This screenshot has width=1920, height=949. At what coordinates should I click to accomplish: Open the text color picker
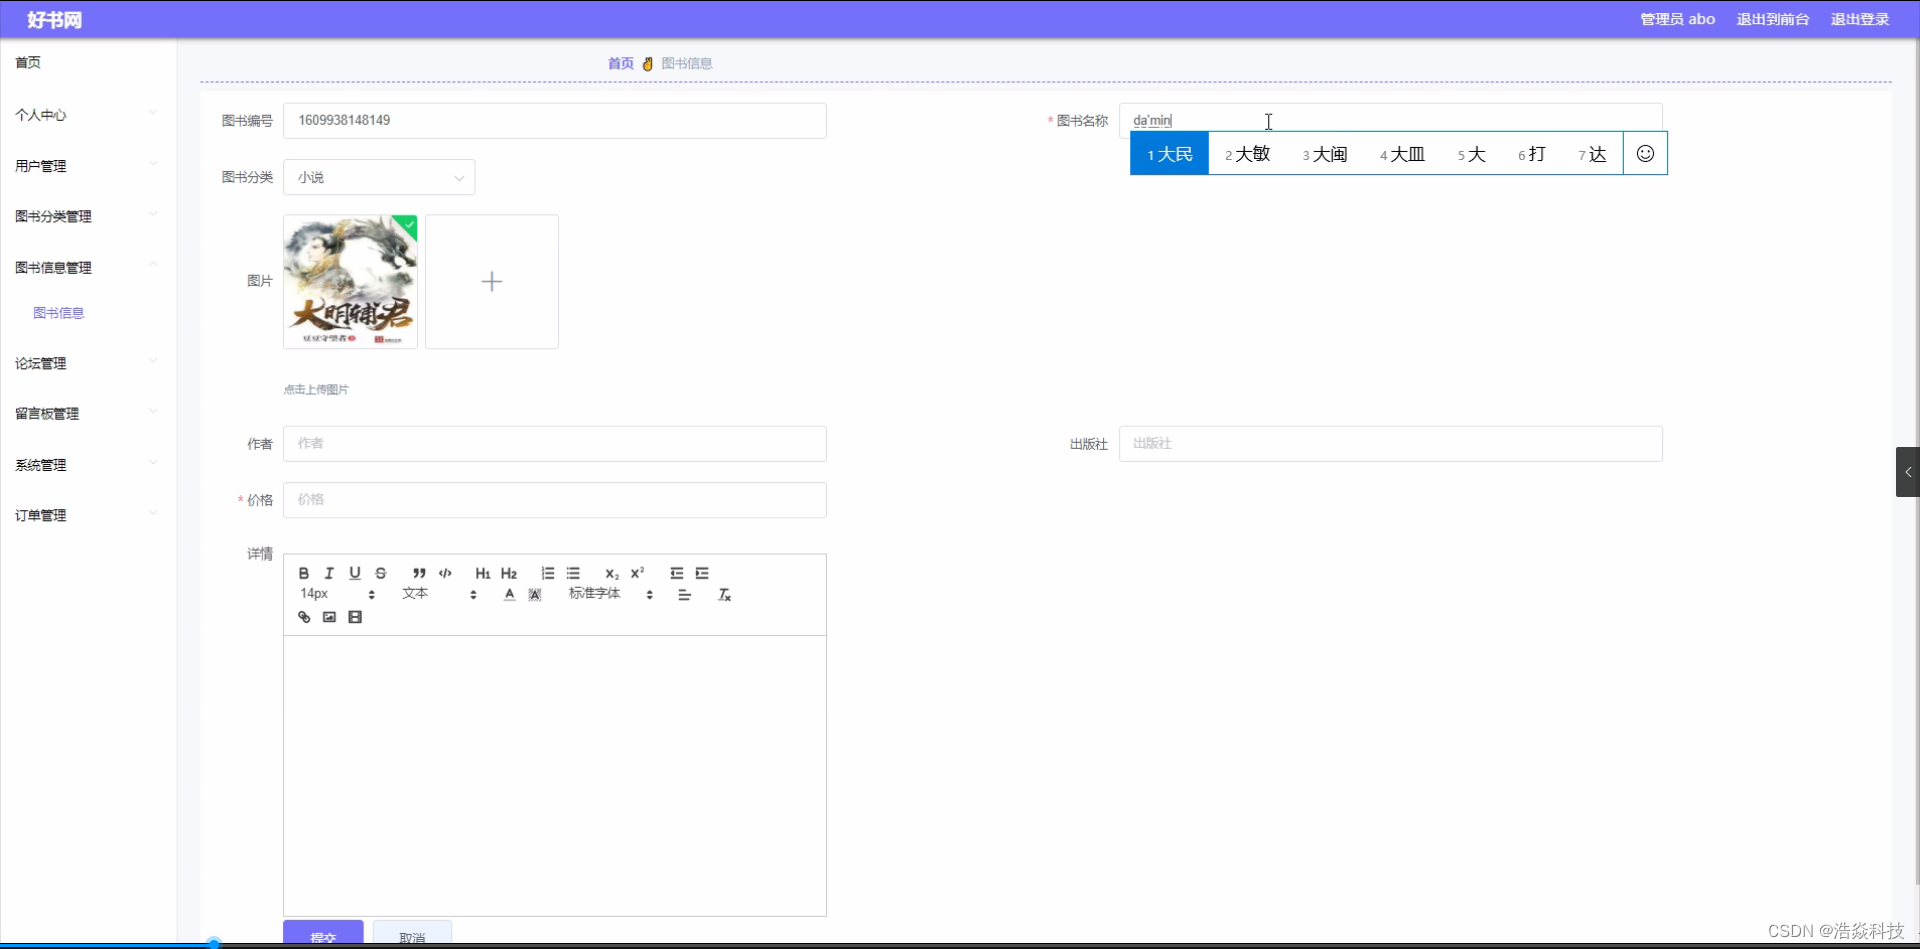point(509,593)
